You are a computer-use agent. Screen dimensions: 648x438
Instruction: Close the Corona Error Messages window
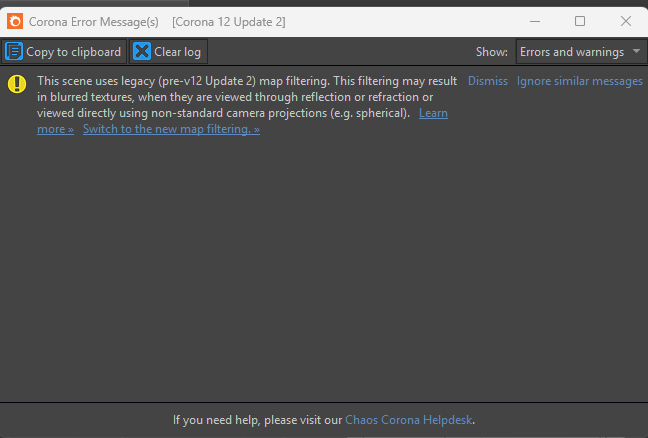click(626, 21)
